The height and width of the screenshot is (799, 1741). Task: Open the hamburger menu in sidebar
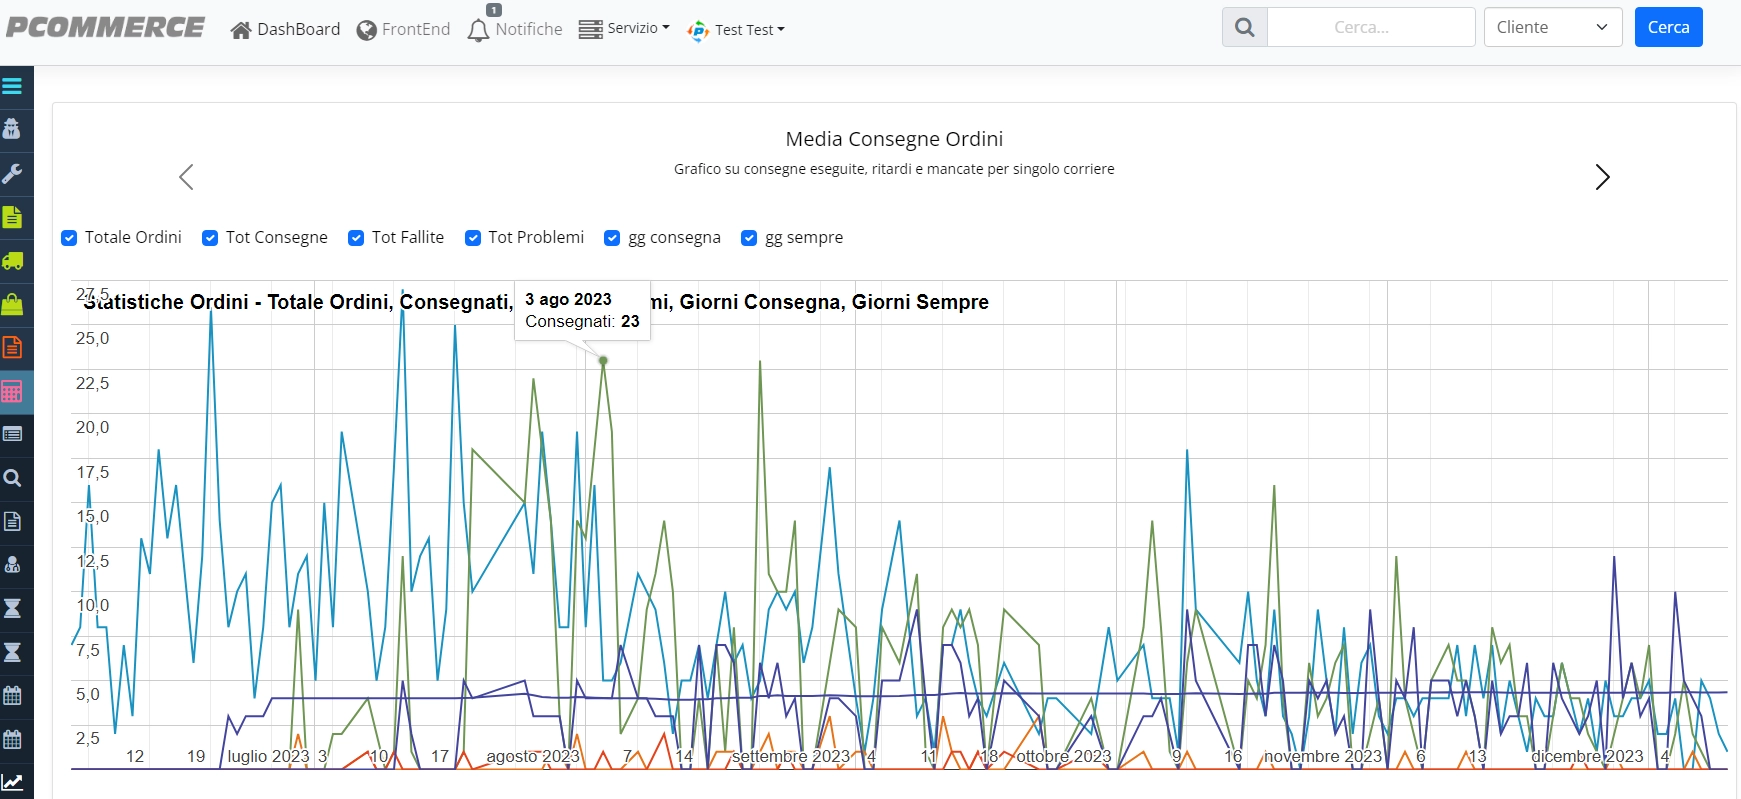(12, 86)
